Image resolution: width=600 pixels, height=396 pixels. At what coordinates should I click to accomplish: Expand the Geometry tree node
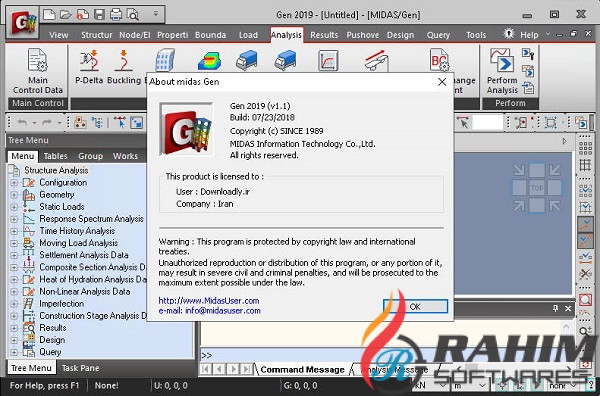coord(14,195)
